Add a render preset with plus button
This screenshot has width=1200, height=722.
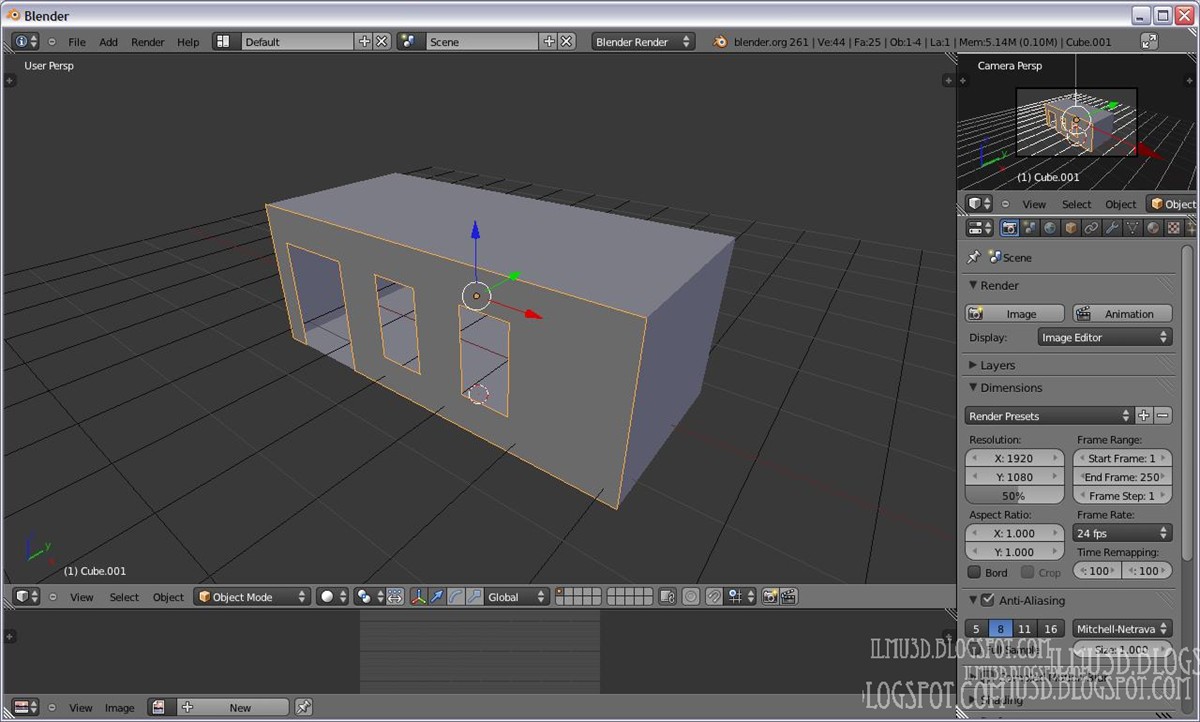tap(1144, 415)
